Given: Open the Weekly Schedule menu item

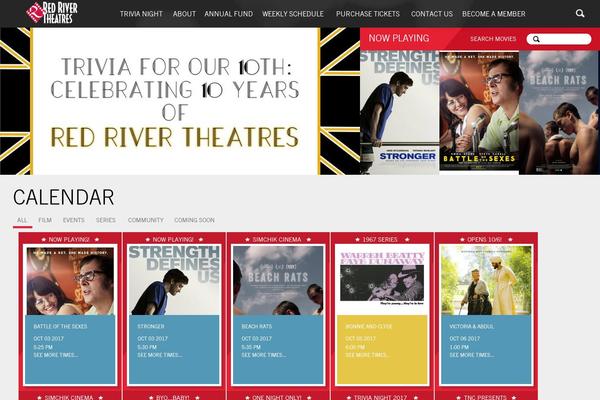Looking at the screenshot, I should click(293, 14).
